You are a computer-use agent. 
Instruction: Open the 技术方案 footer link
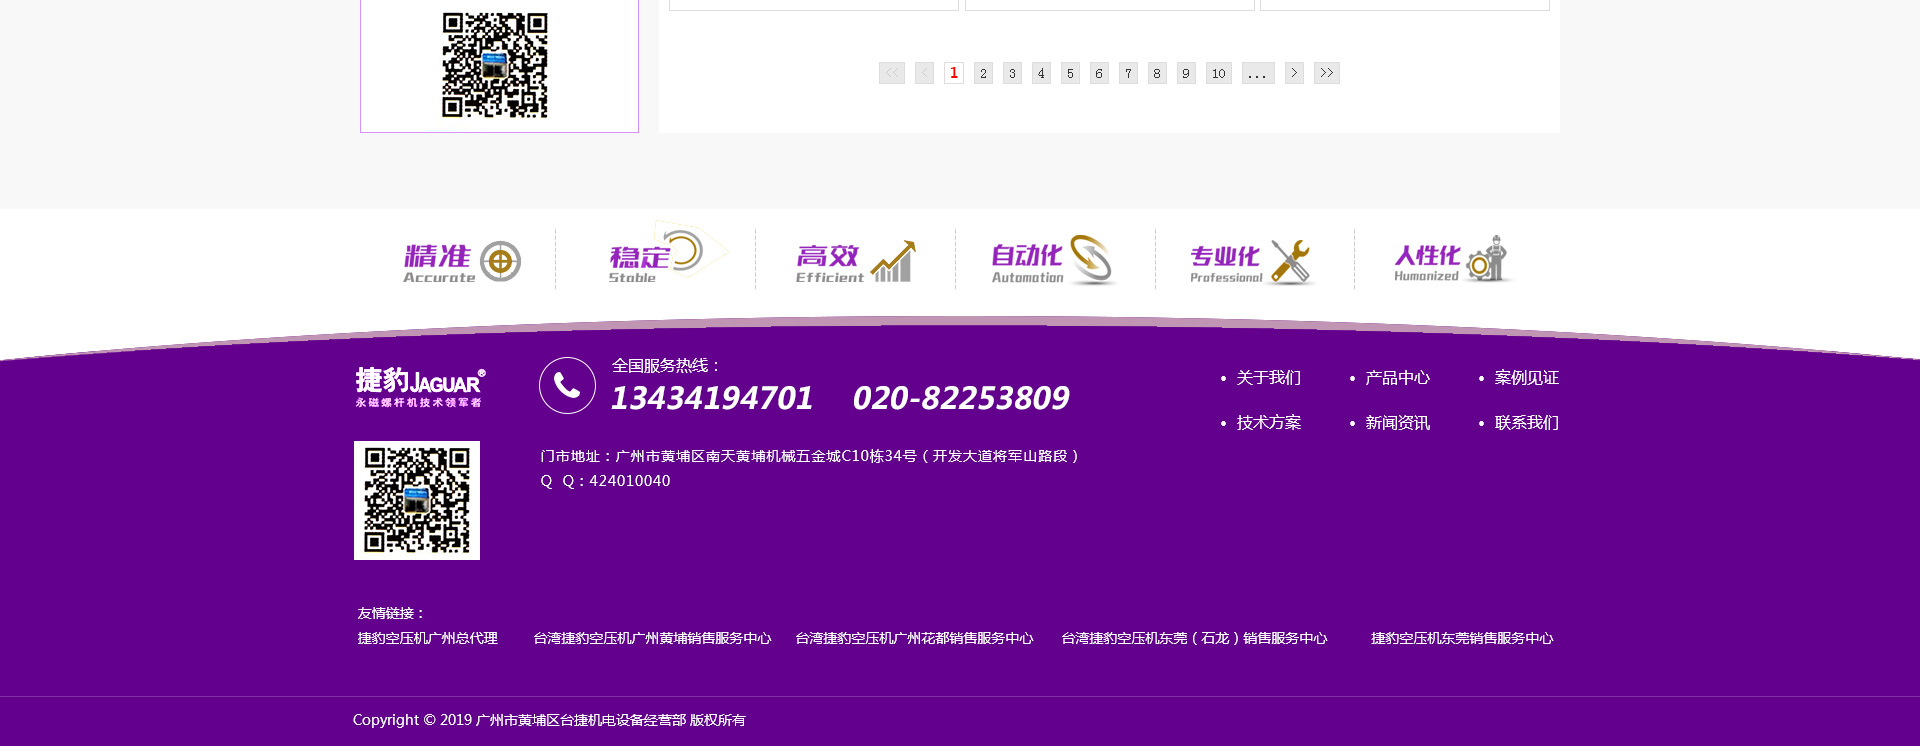coord(1268,423)
